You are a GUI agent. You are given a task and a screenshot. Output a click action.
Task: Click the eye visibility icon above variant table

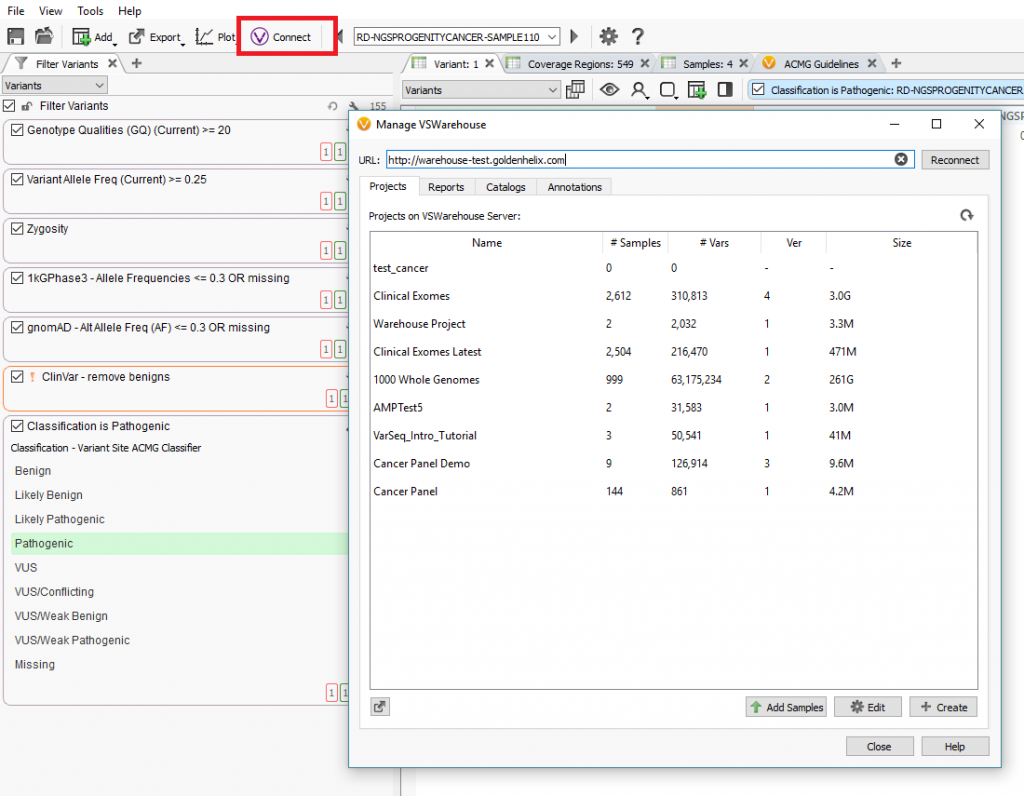[610, 89]
